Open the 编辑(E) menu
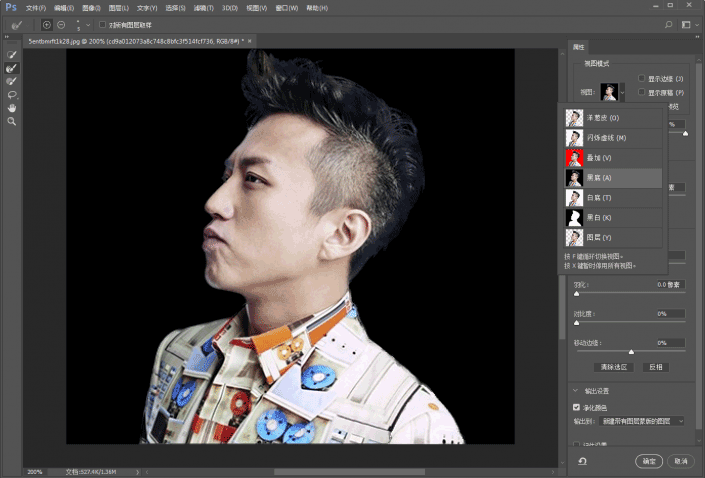705x478 pixels. tap(64, 8)
